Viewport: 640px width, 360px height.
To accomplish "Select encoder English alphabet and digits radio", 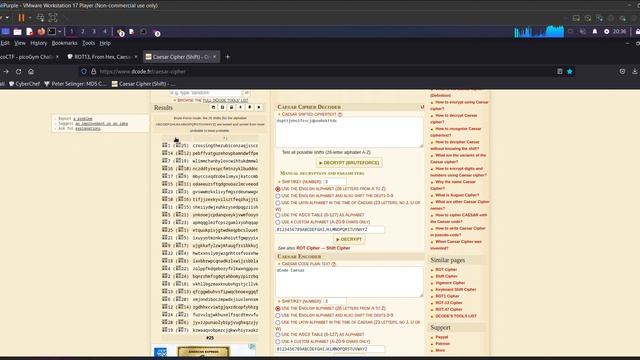I will (278, 316).
